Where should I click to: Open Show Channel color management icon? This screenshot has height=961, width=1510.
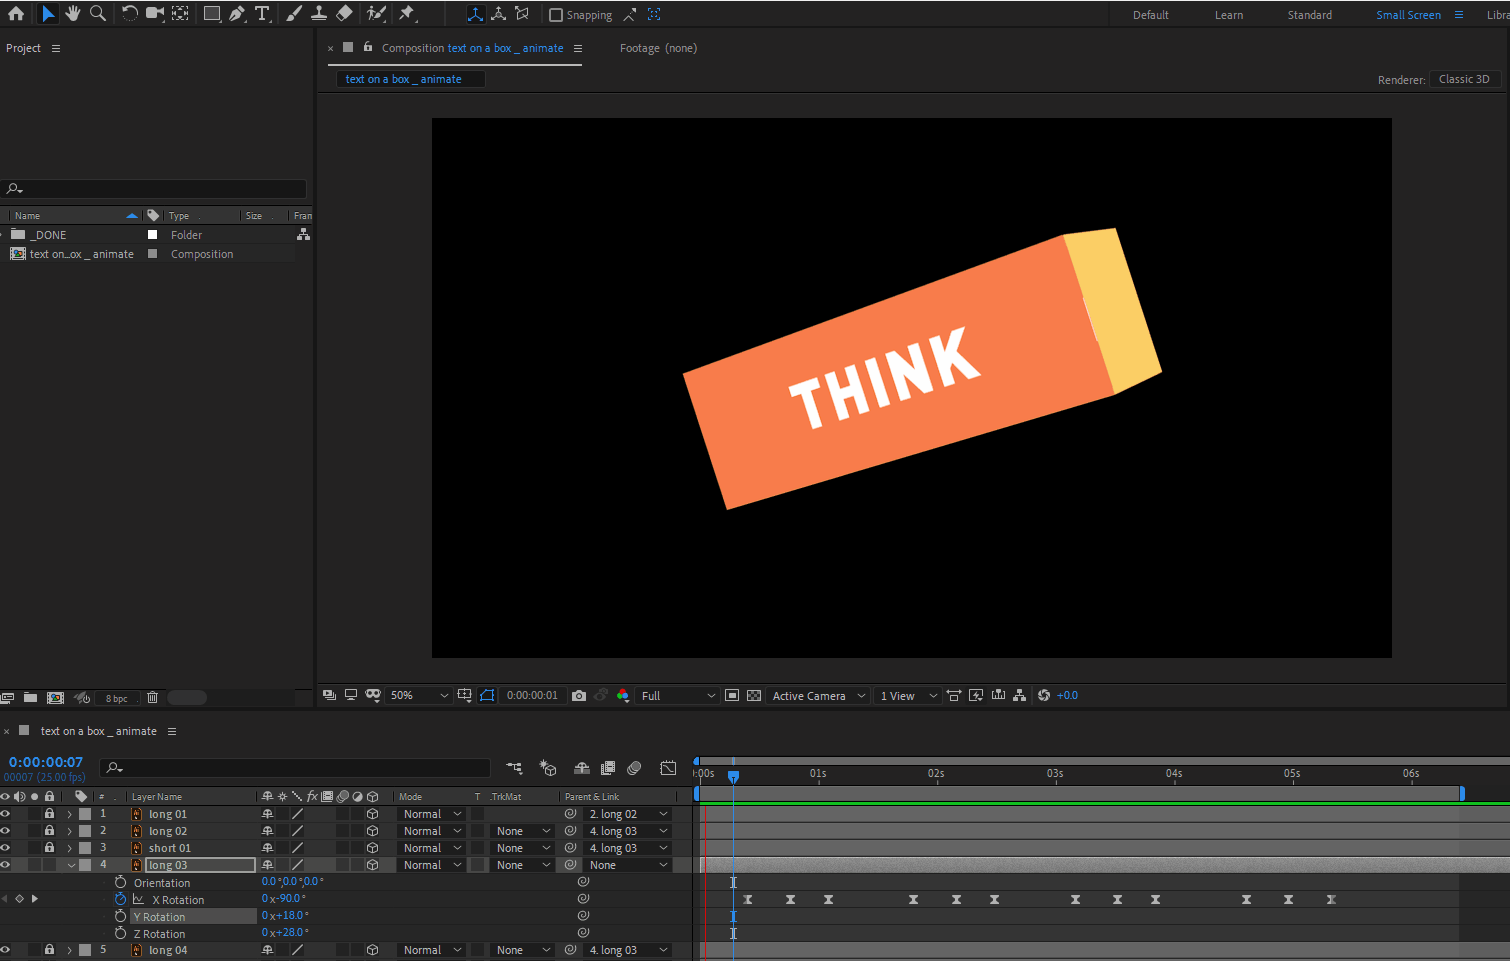tap(623, 695)
